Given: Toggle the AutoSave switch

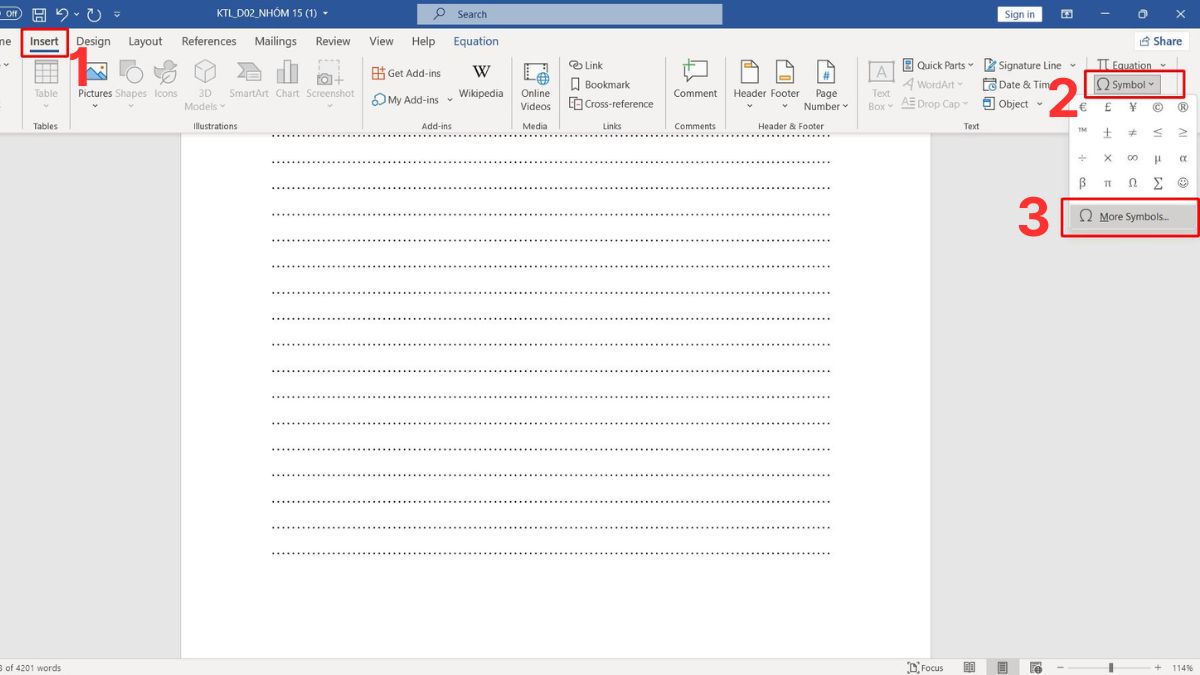Looking at the screenshot, I should tap(10, 14).
